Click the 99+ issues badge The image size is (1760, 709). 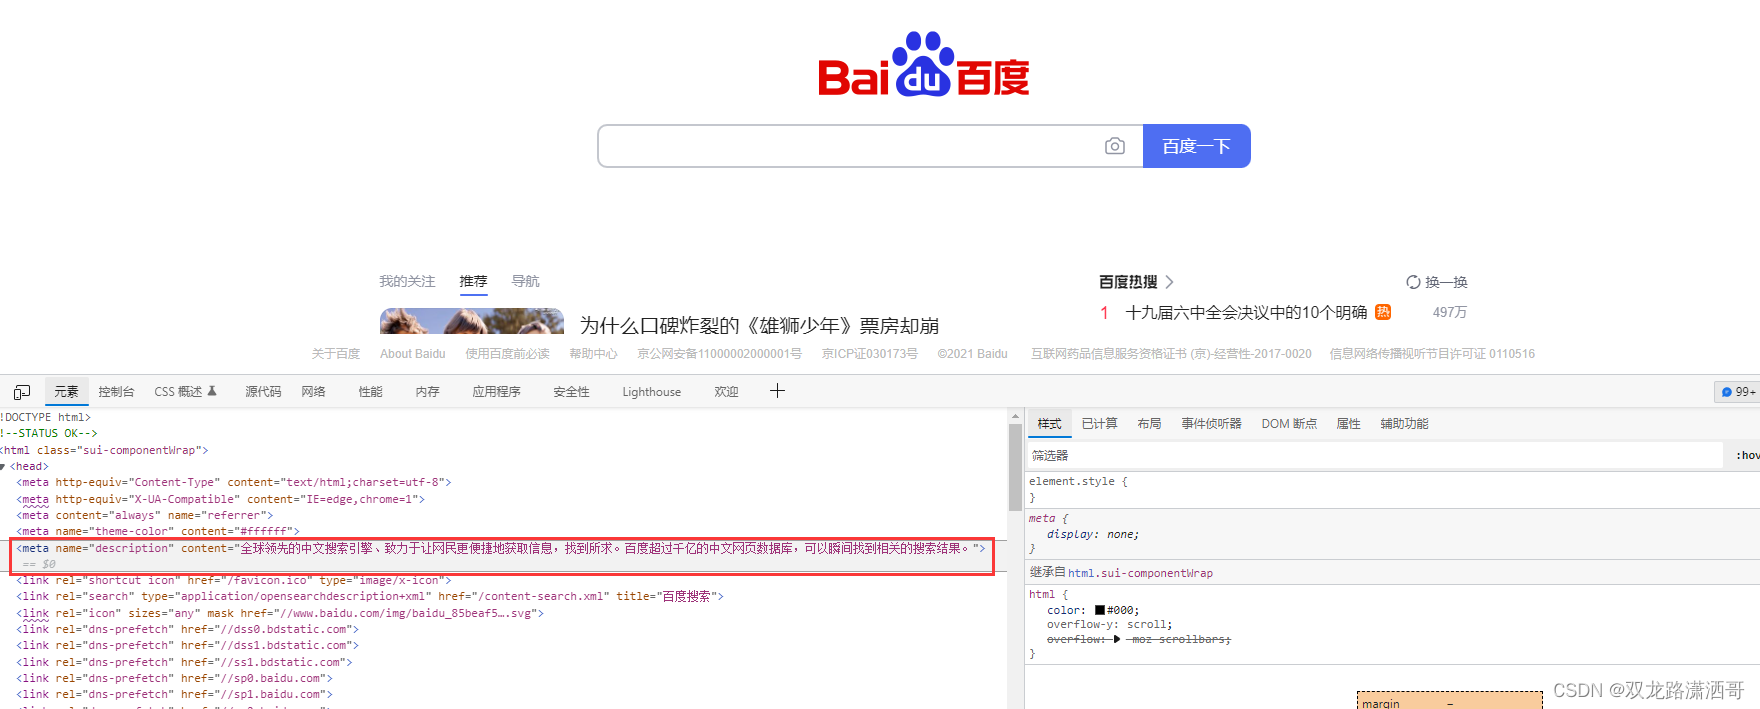pyautogui.click(x=1738, y=392)
